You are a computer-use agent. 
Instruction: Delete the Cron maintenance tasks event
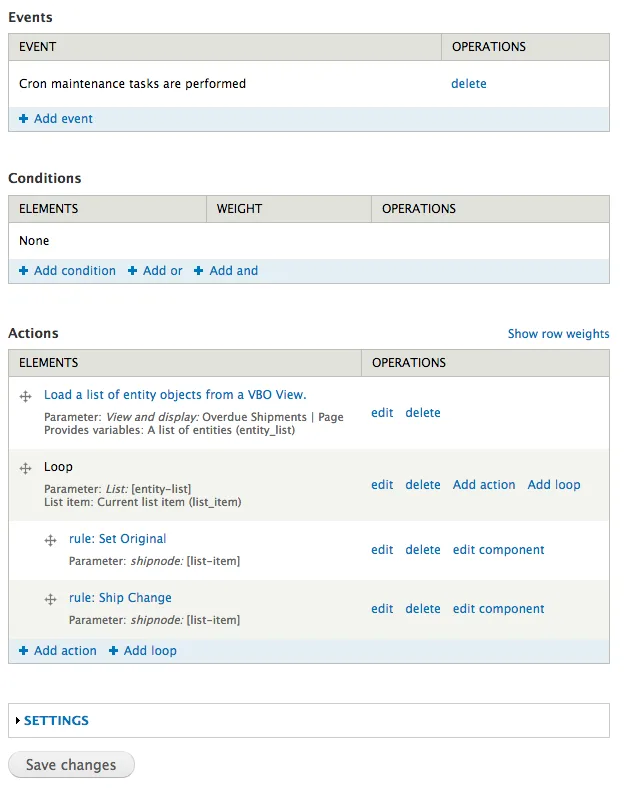468,84
